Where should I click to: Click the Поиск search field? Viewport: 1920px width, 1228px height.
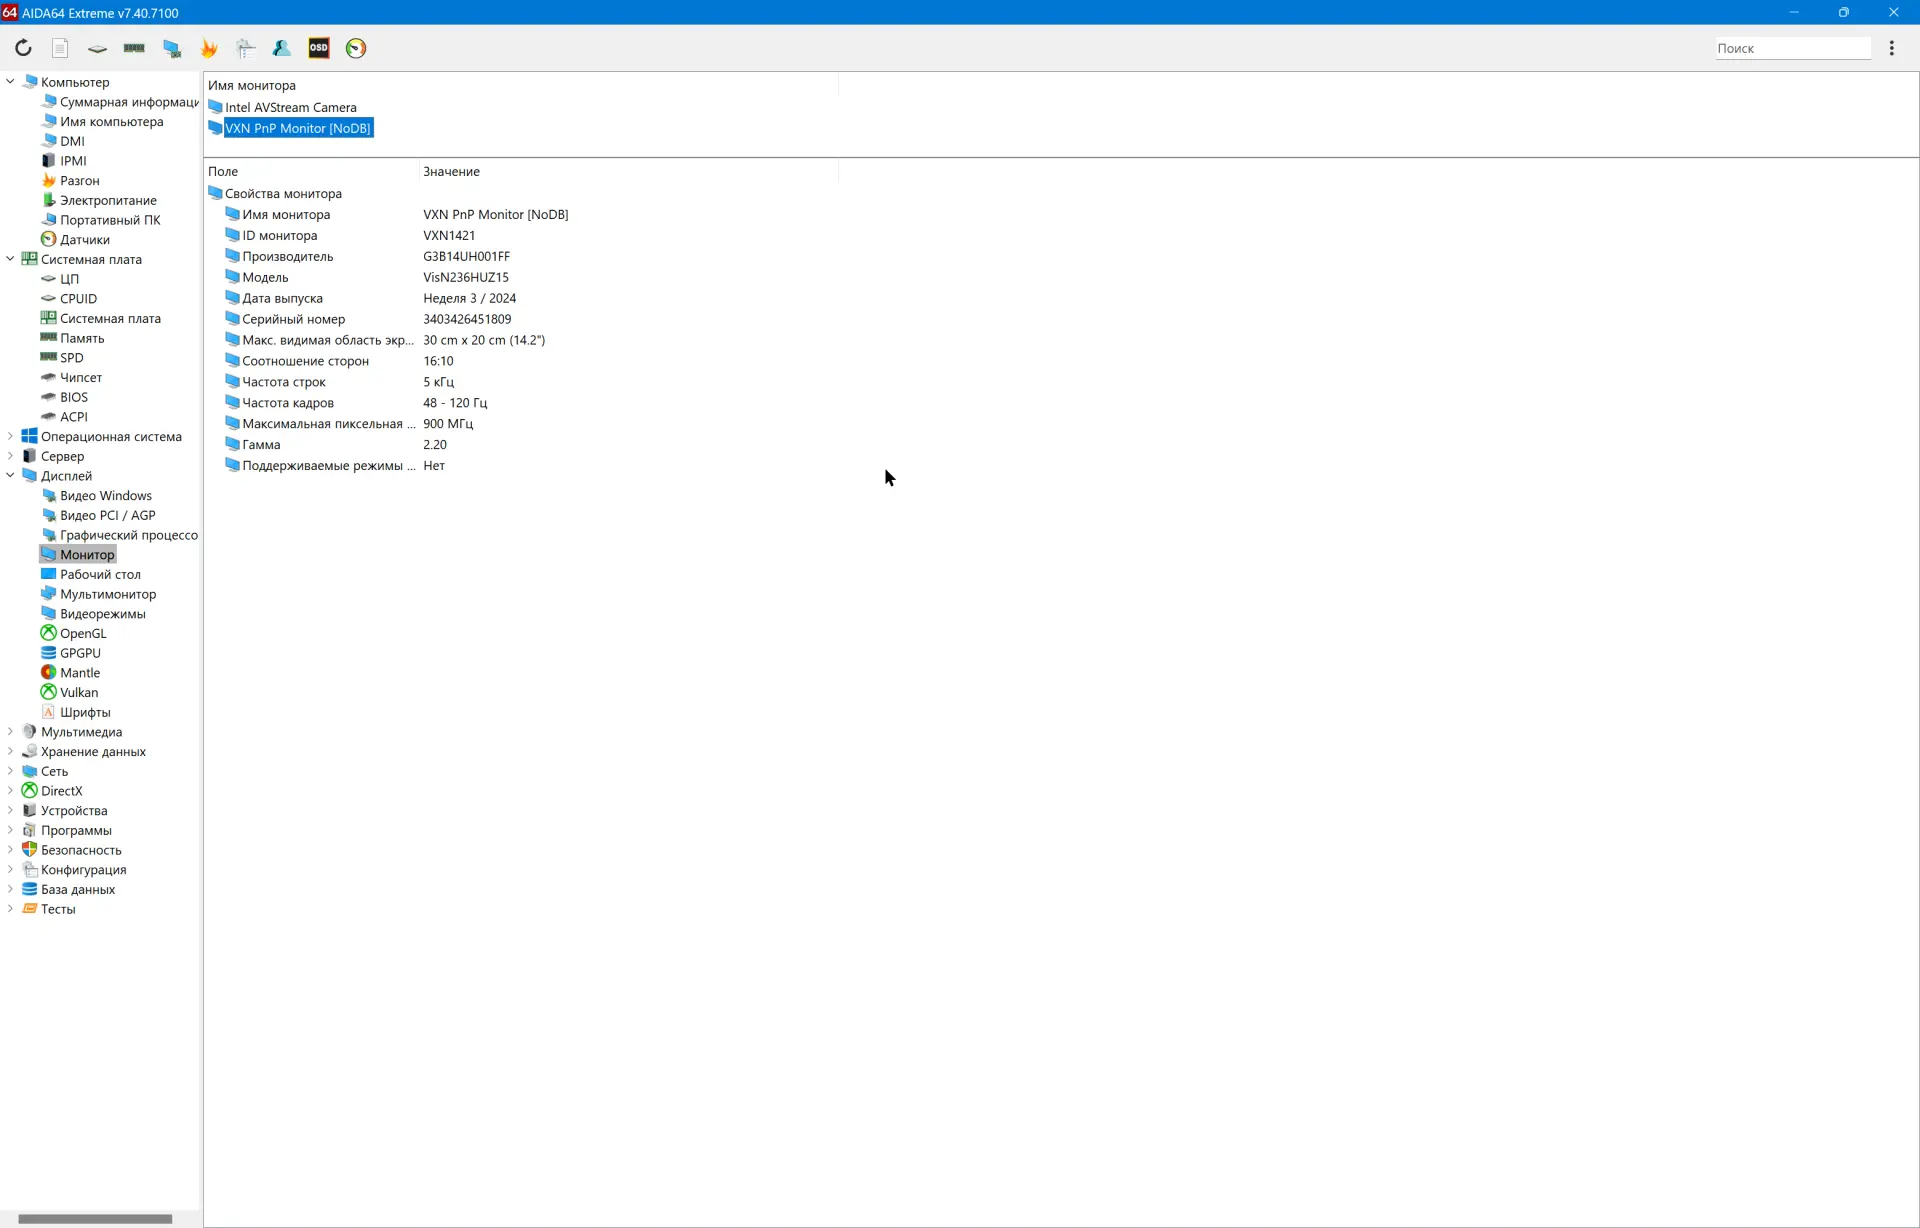pyautogui.click(x=1793, y=48)
